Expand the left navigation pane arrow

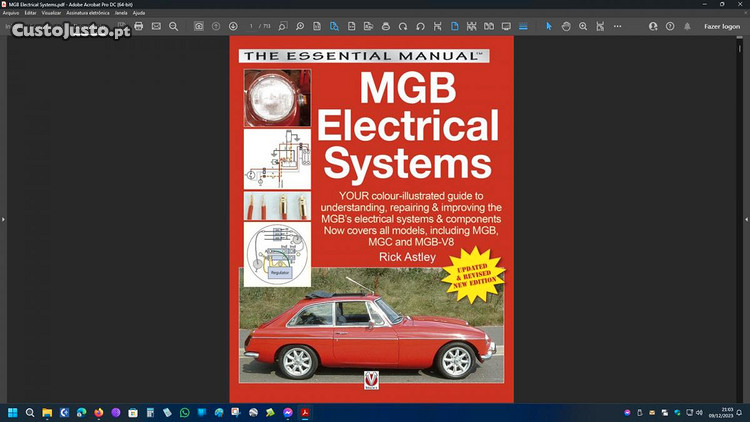point(4,219)
